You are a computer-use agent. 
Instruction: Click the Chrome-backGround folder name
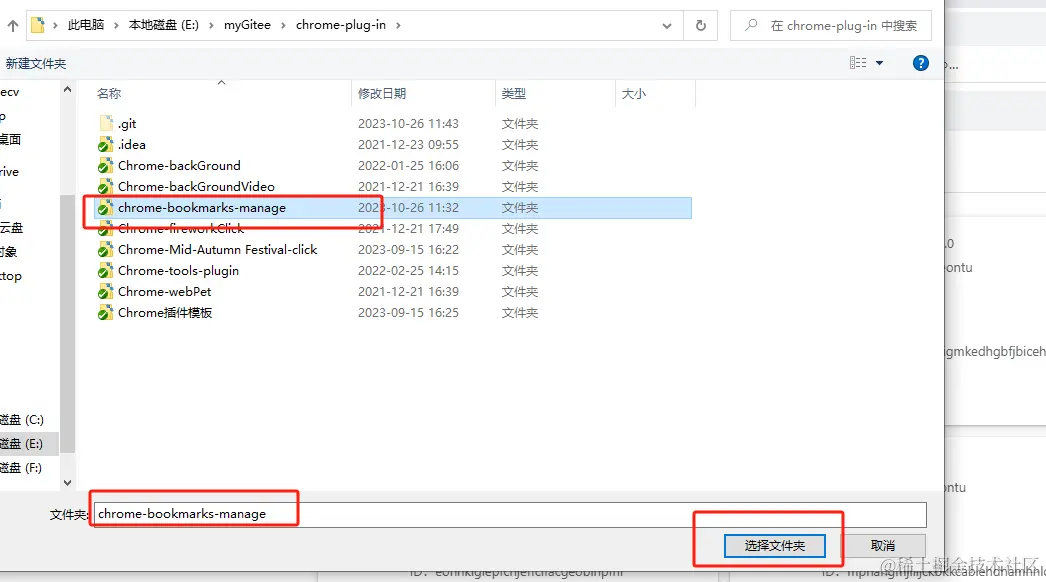pos(179,166)
